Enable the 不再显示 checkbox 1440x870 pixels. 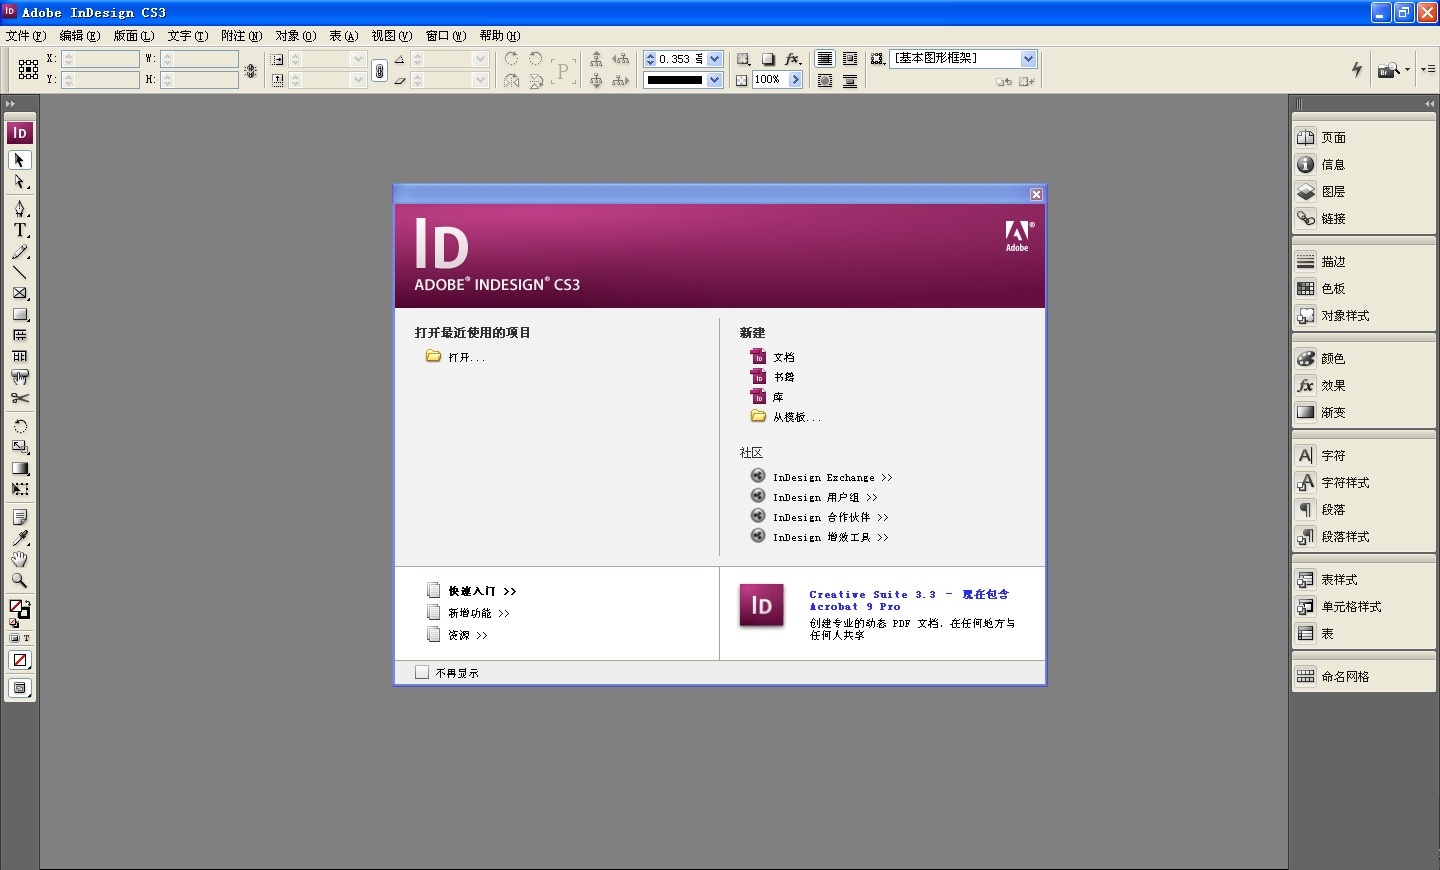422,673
